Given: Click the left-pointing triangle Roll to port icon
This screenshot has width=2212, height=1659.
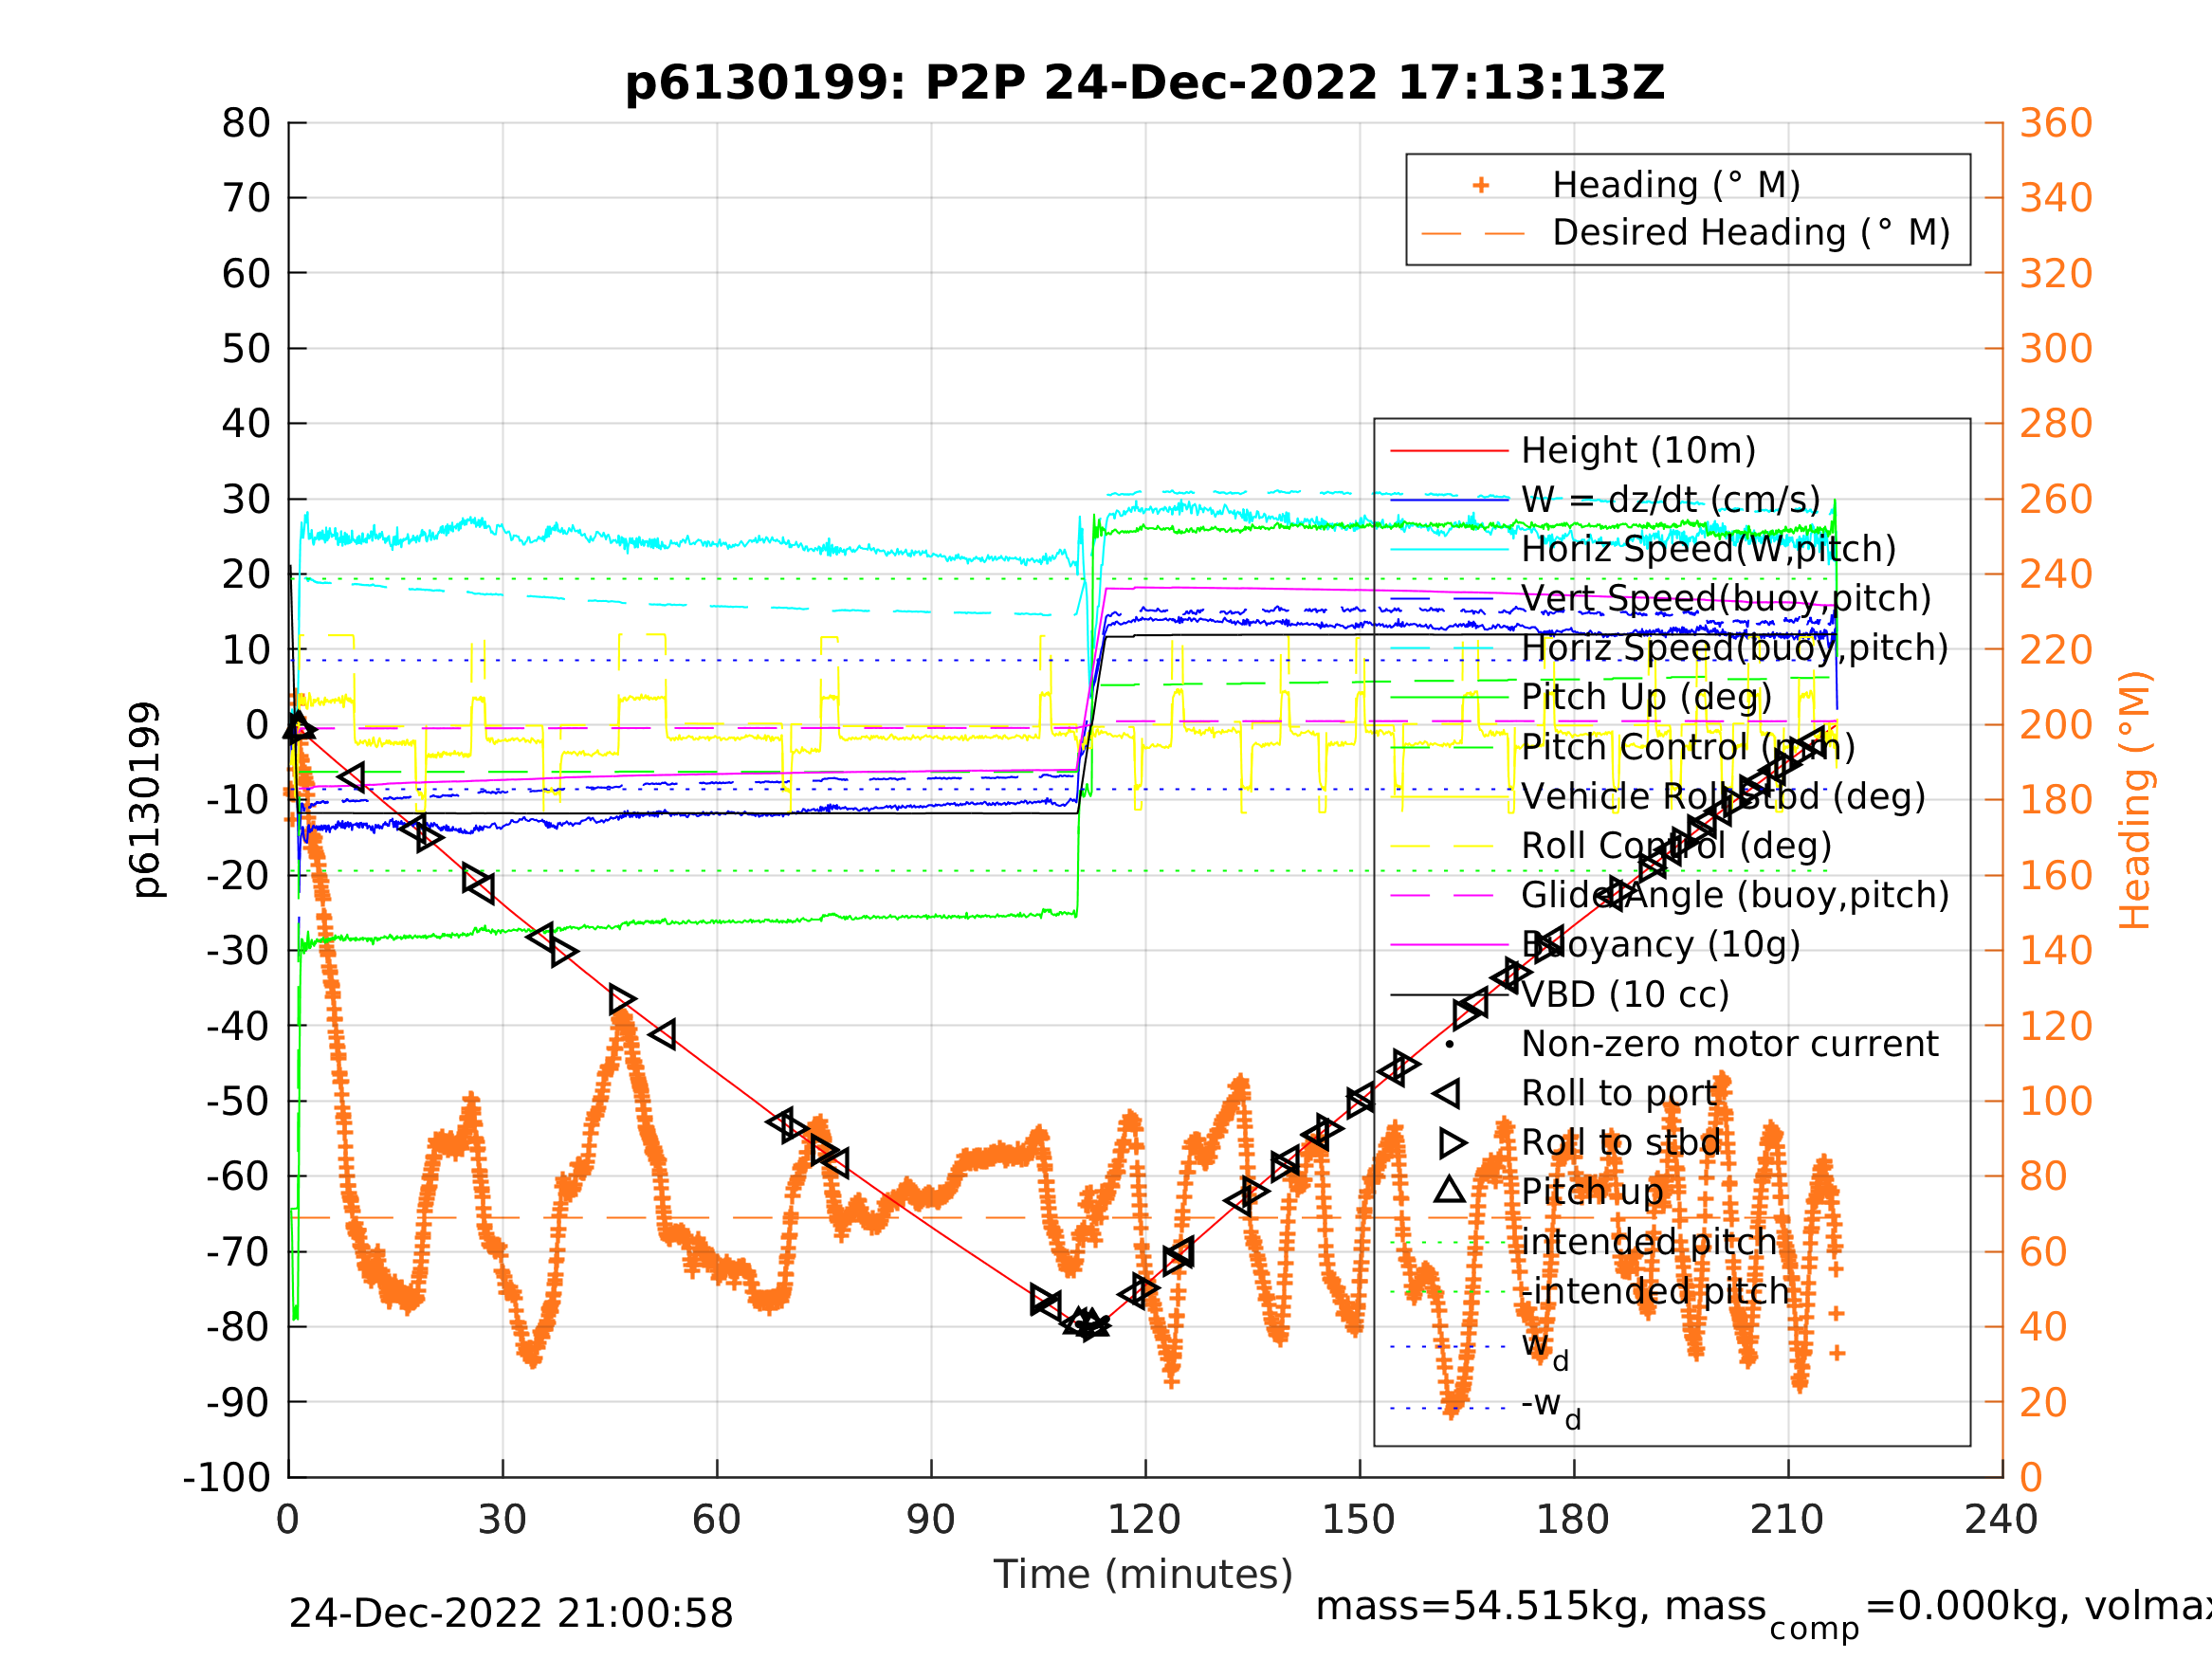Looking at the screenshot, I should tap(1447, 1094).
